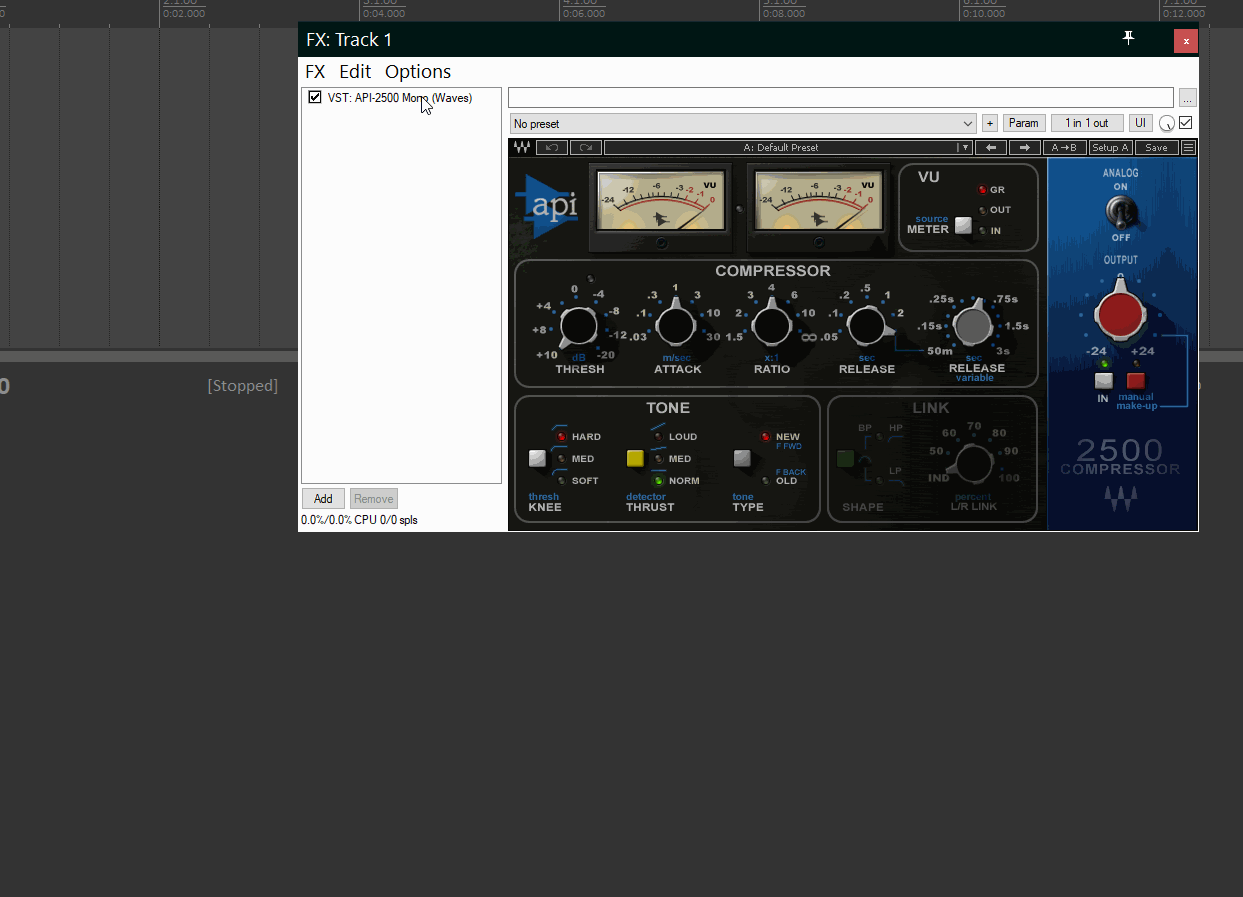Image resolution: width=1243 pixels, height=897 pixels.
Task: Toggle the compressor IN button
Action: 1104,381
